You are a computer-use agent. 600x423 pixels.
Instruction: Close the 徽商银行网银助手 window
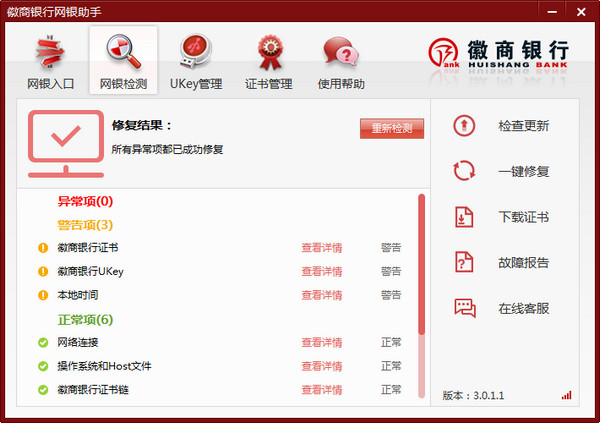(581, 12)
